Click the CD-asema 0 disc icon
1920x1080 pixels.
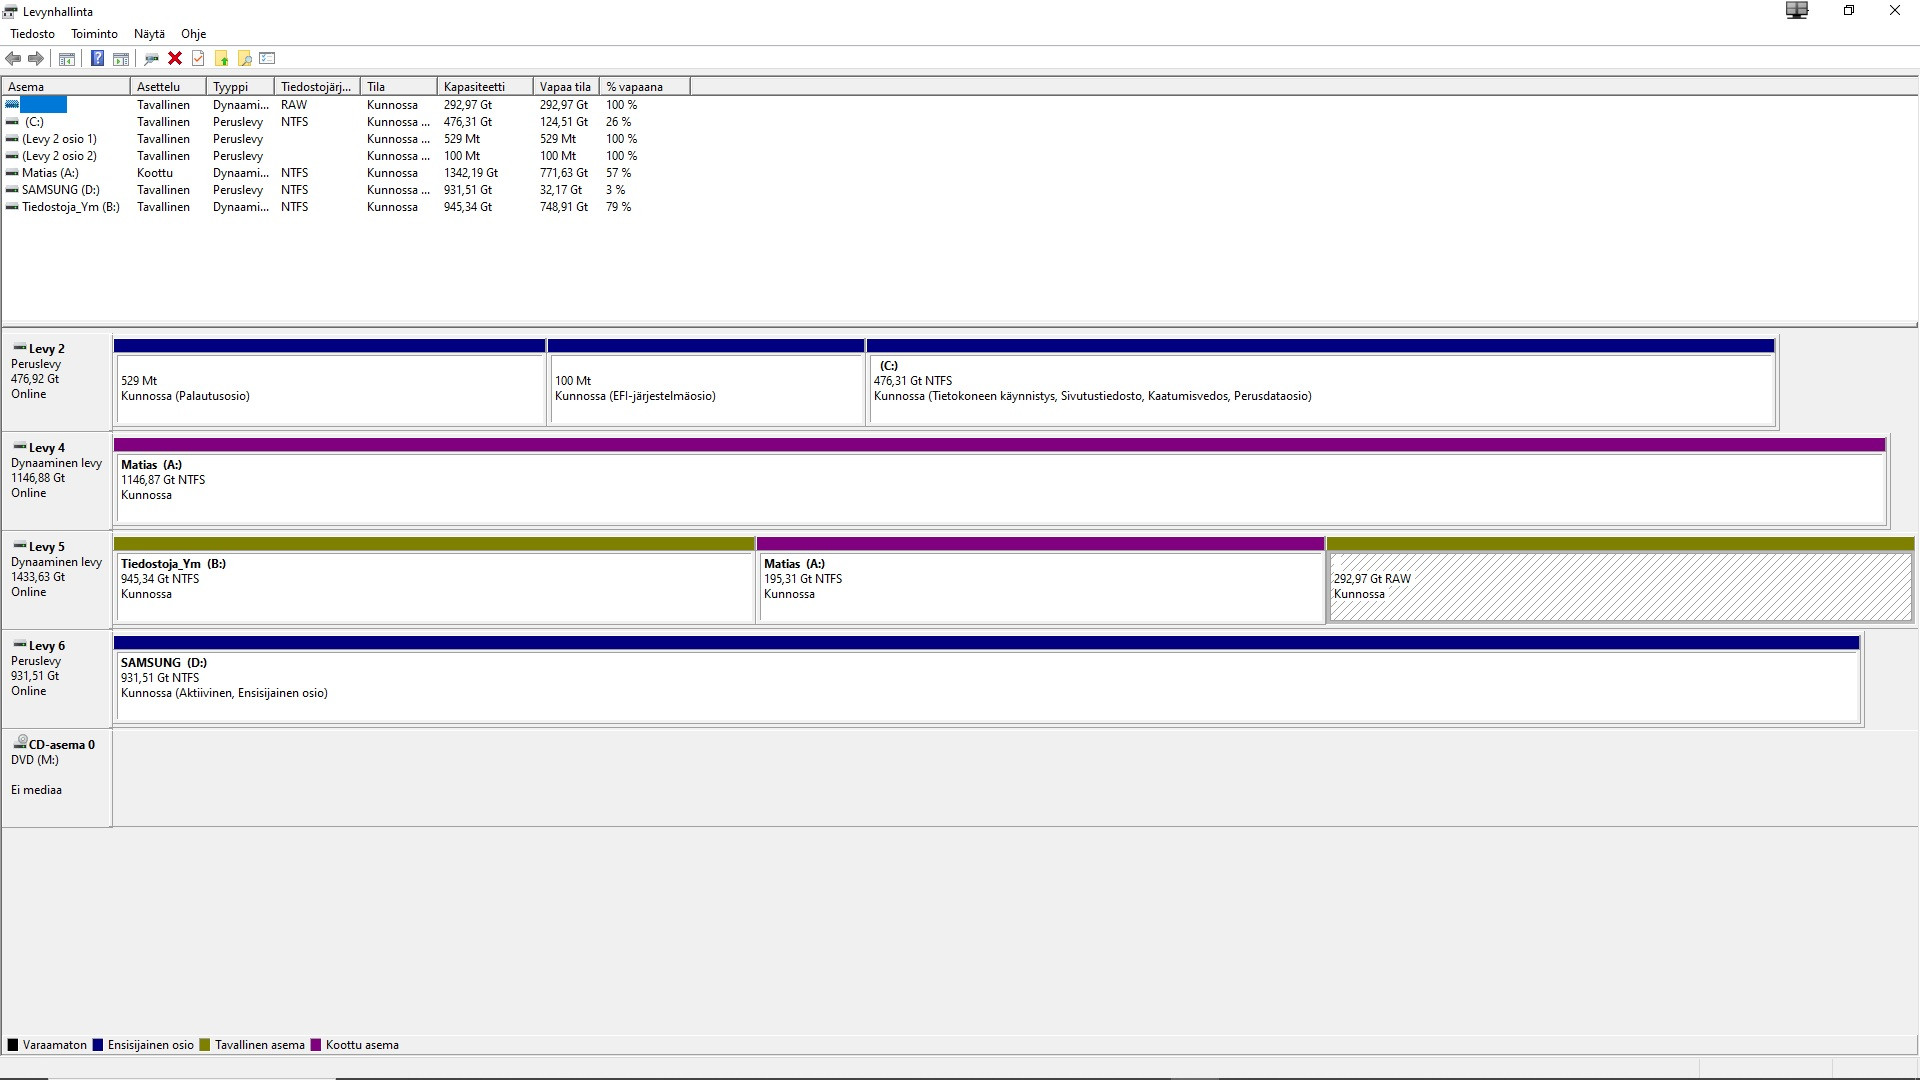click(x=20, y=742)
